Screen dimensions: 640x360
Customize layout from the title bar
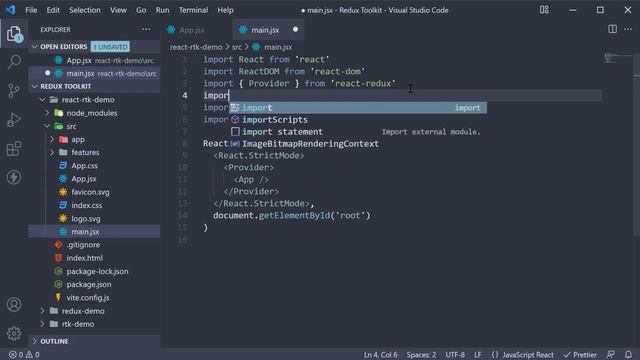544,10
